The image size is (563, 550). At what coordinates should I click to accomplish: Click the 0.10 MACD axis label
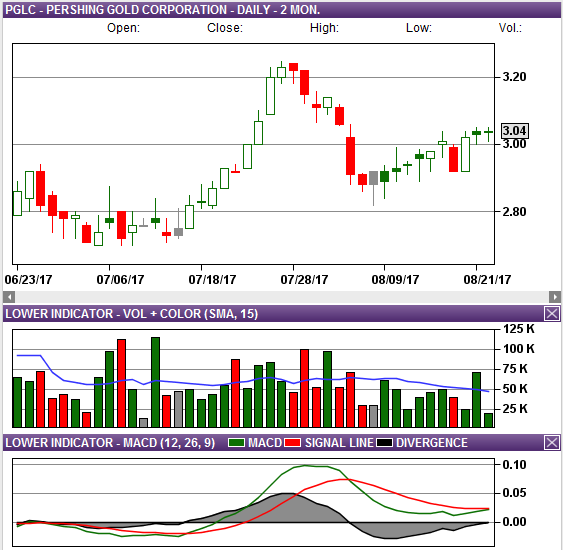(x=514, y=465)
